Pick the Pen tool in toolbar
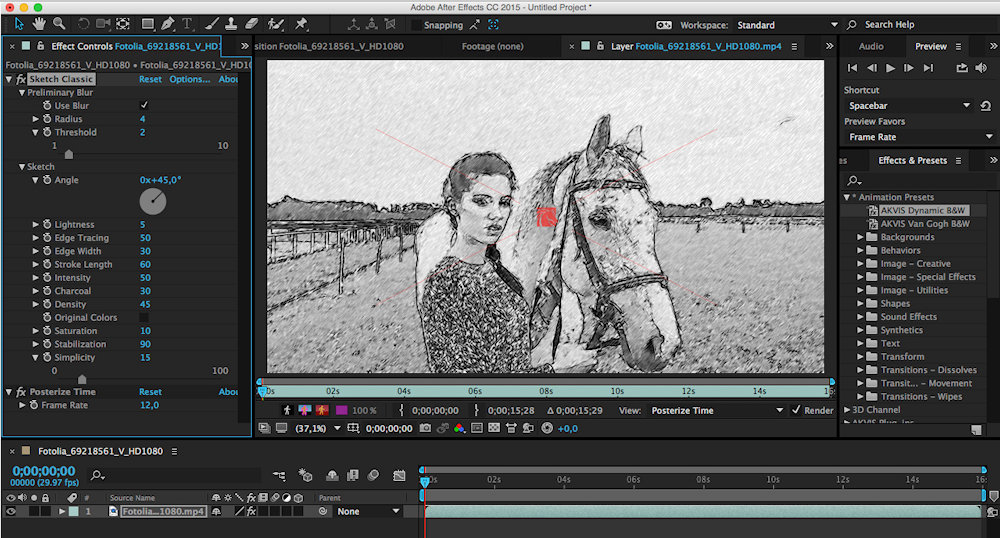Viewport: 1000px width, 538px height. (169, 23)
